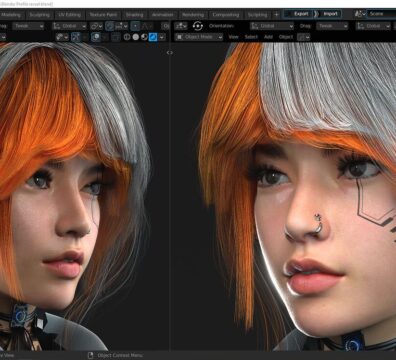Screen dimensions: 396x360
Task: Switch to the UV Editing workspace tab
Action: (x=70, y=15)
